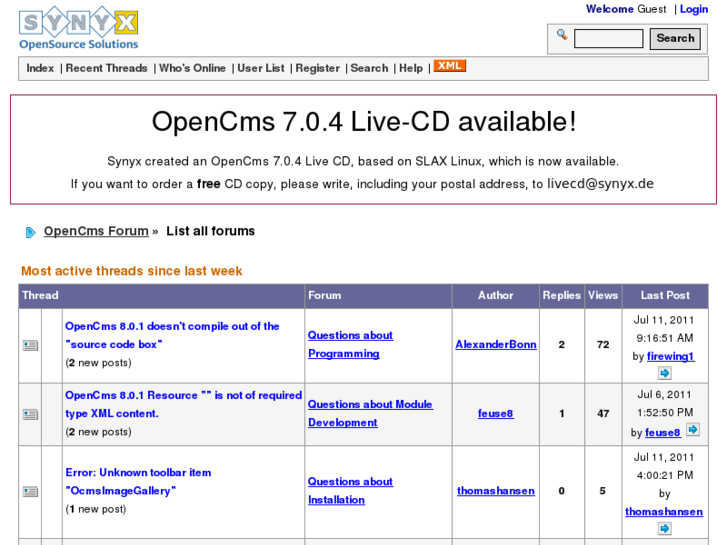The width and height of the screenshot is (727, 545).
Task: Click the Last Post column header
Action: (x=665, y=295)
